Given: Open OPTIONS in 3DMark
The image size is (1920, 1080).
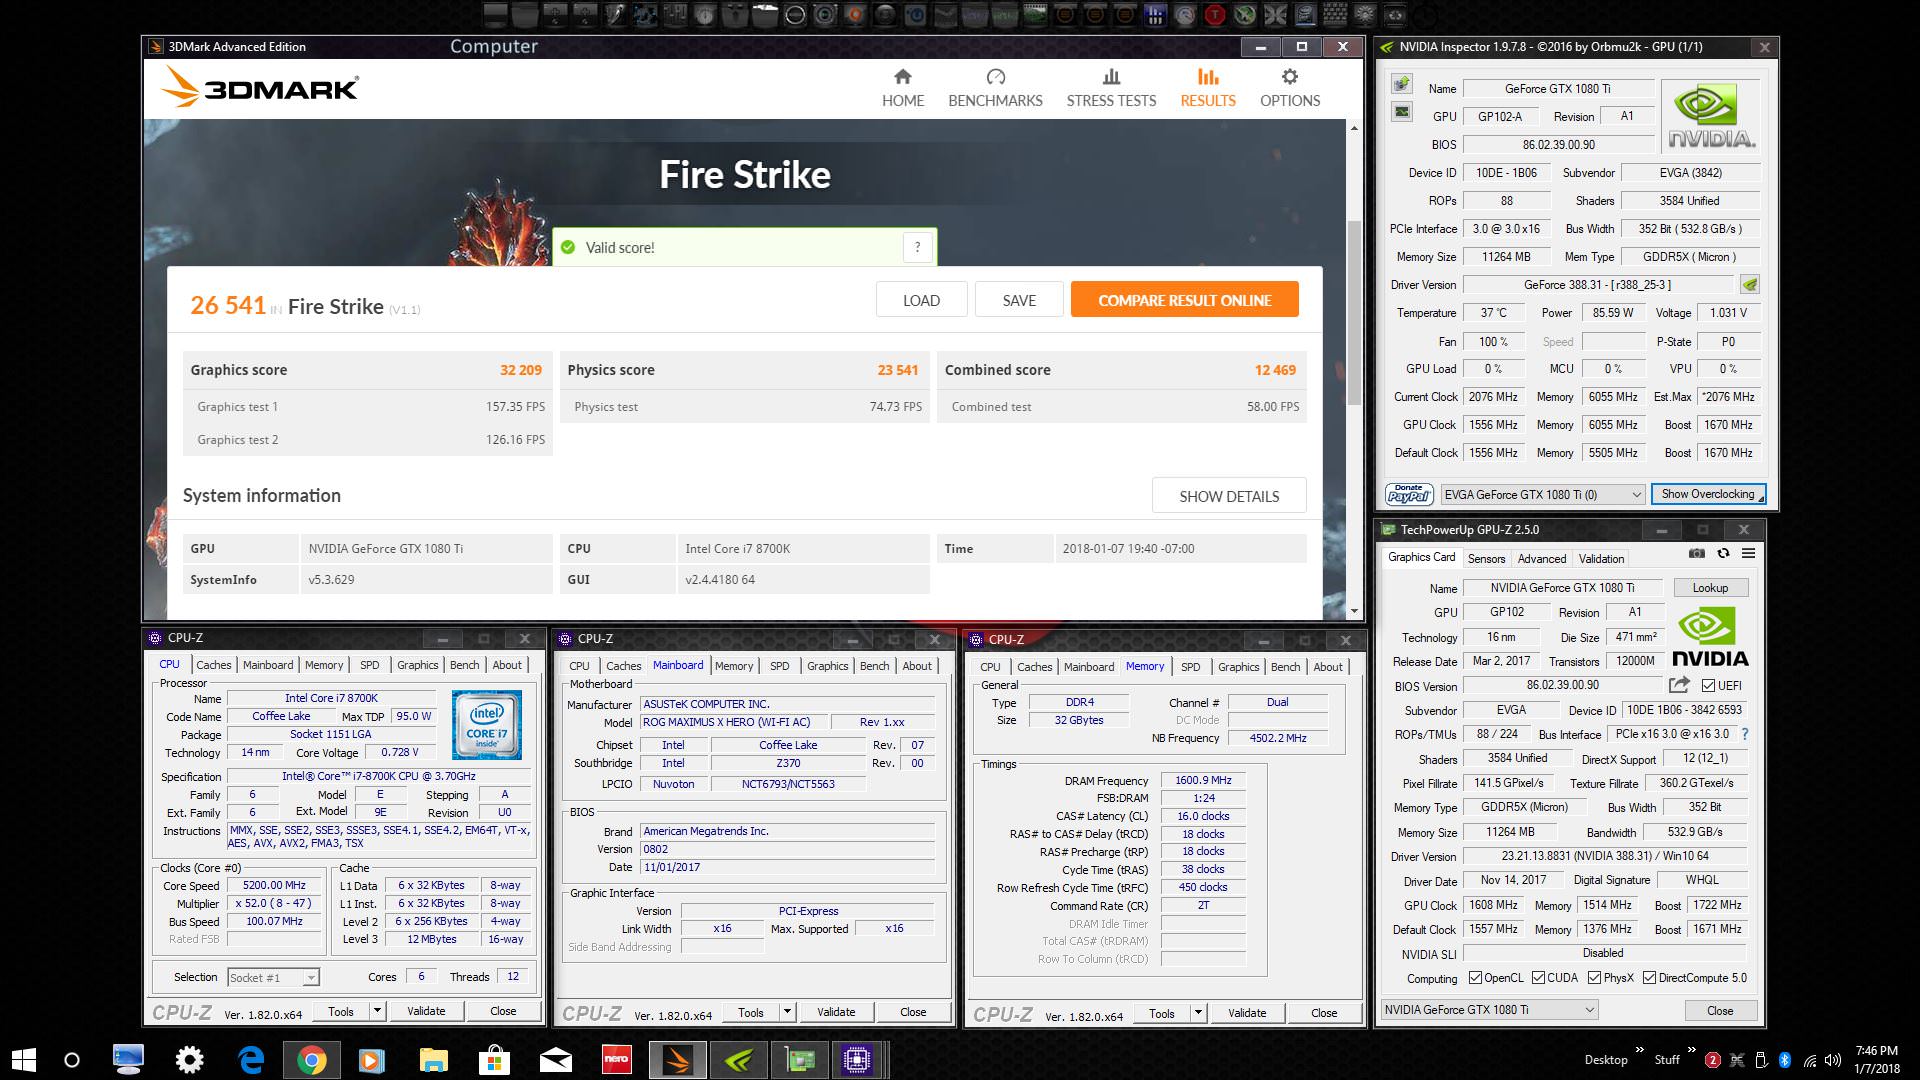Looking at the screenshot, I should click(x=1290, y=88).
